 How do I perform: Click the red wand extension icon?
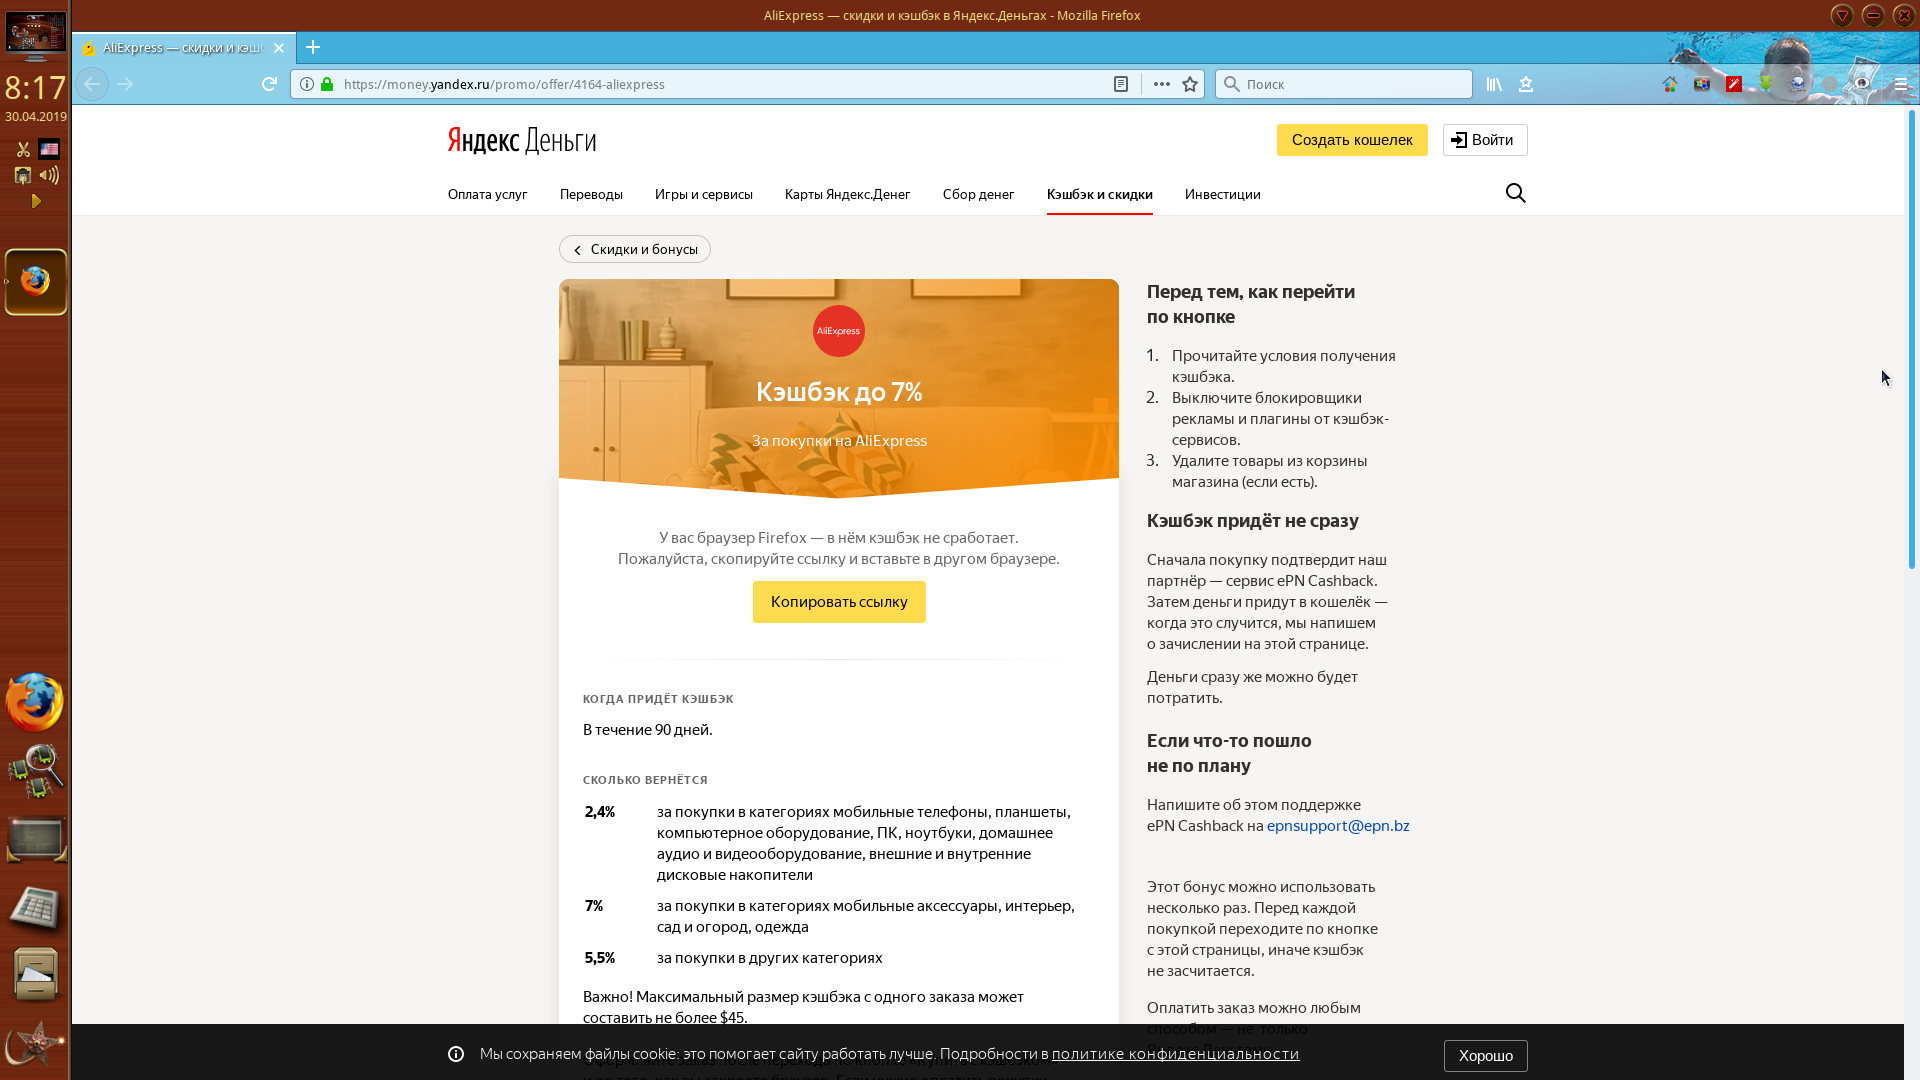(1734, 84)
